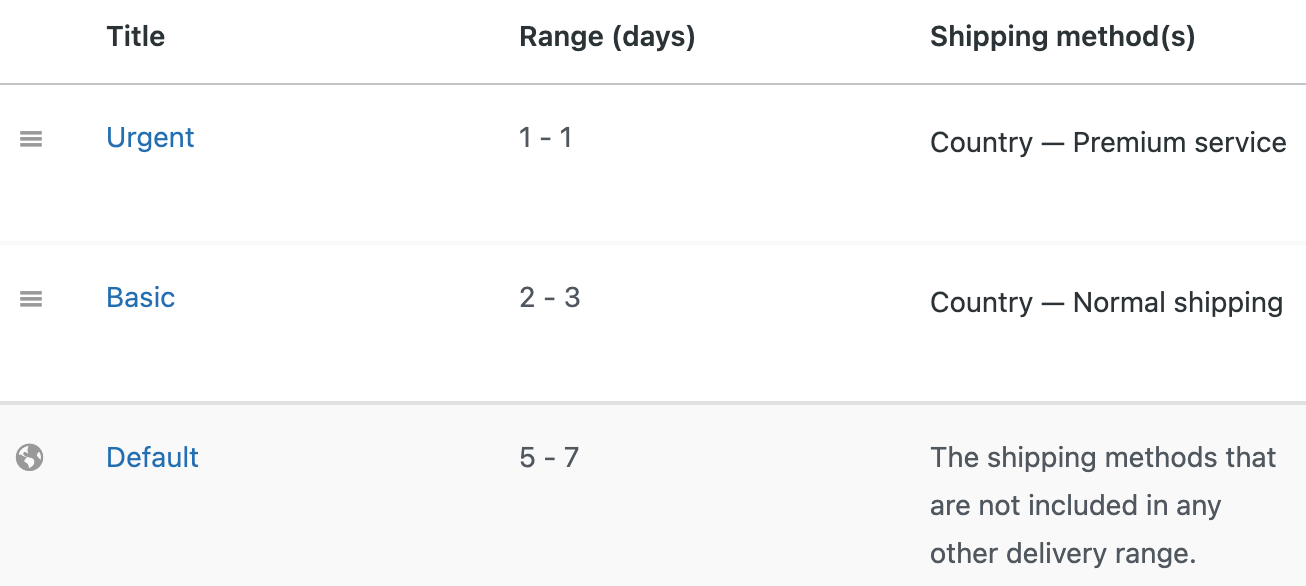
Task: Click the Title column header
Action: 135,36
